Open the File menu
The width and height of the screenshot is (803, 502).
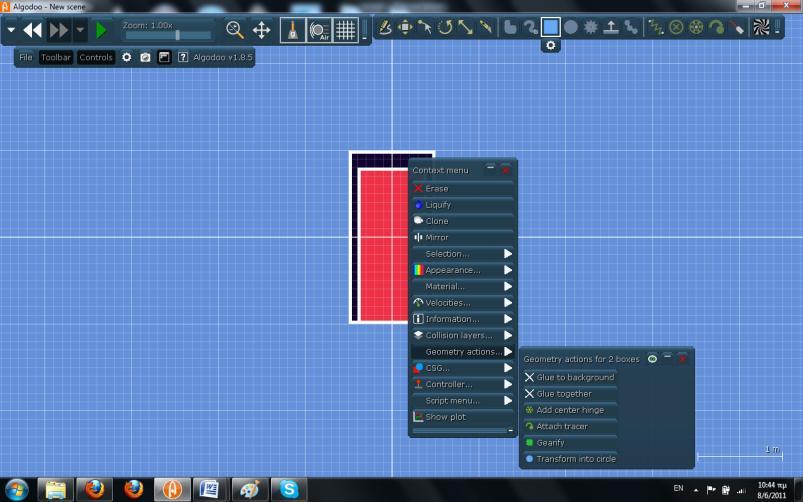click(x=26, y=57)
